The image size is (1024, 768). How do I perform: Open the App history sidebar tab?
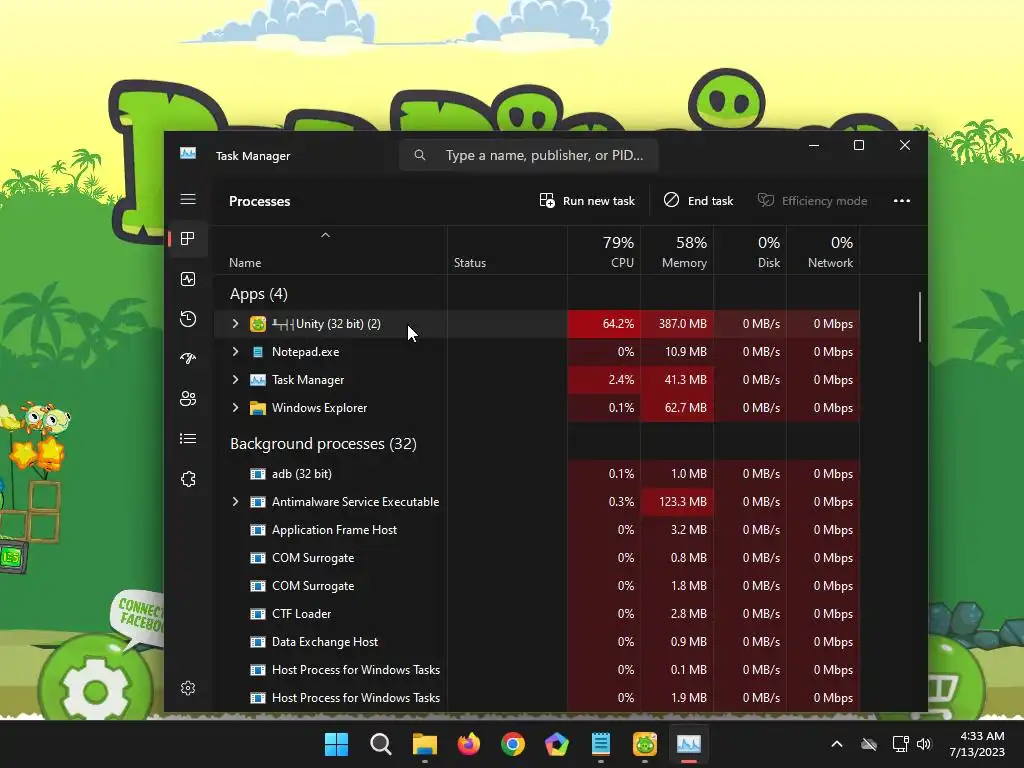tap(188, 319)
